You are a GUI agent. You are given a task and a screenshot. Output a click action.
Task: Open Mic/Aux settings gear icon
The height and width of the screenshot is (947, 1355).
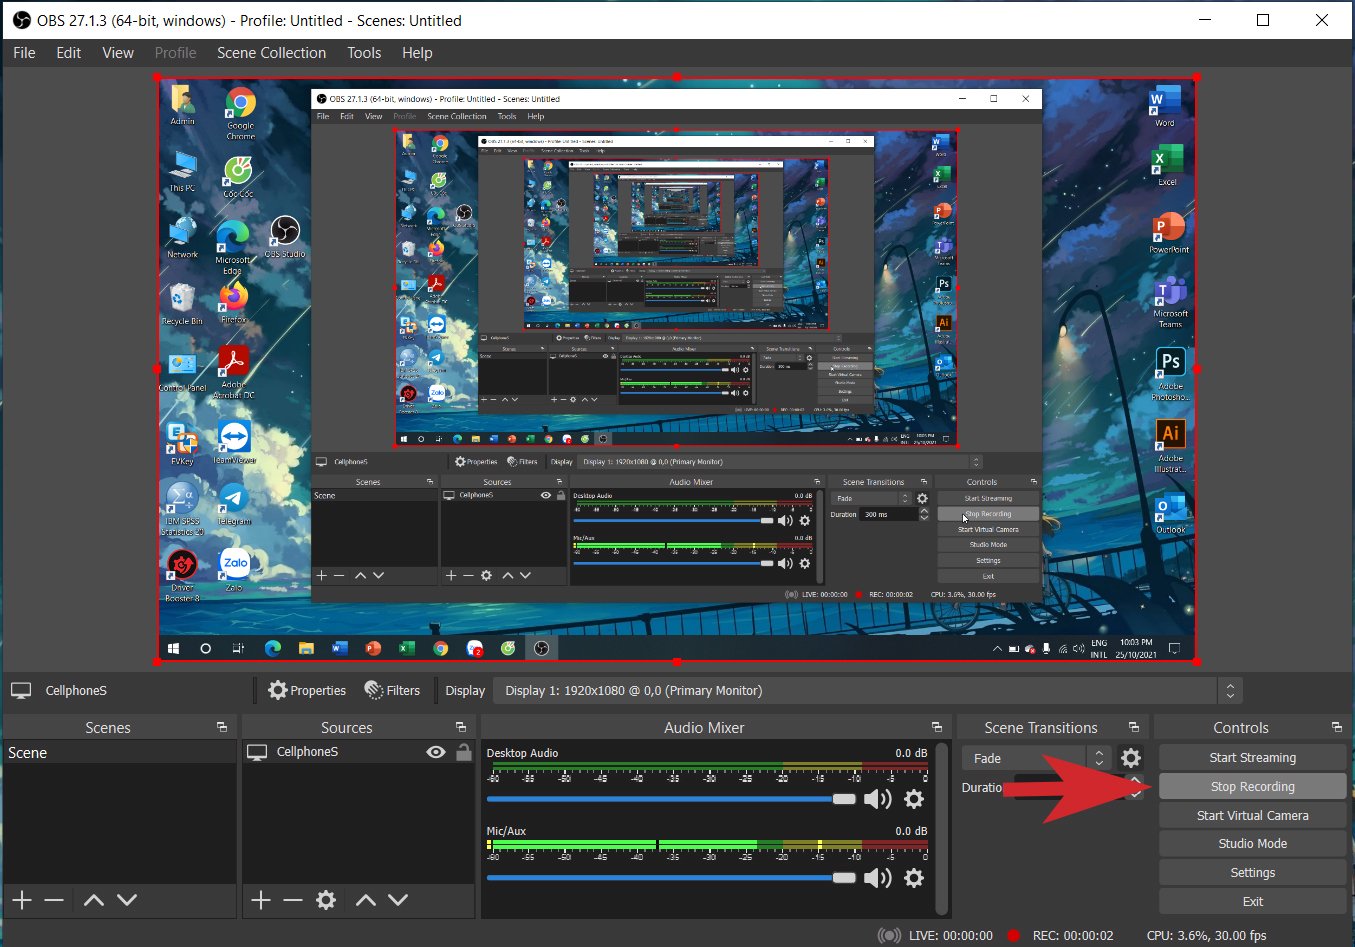pyautogui.click(x=913, y=878)
